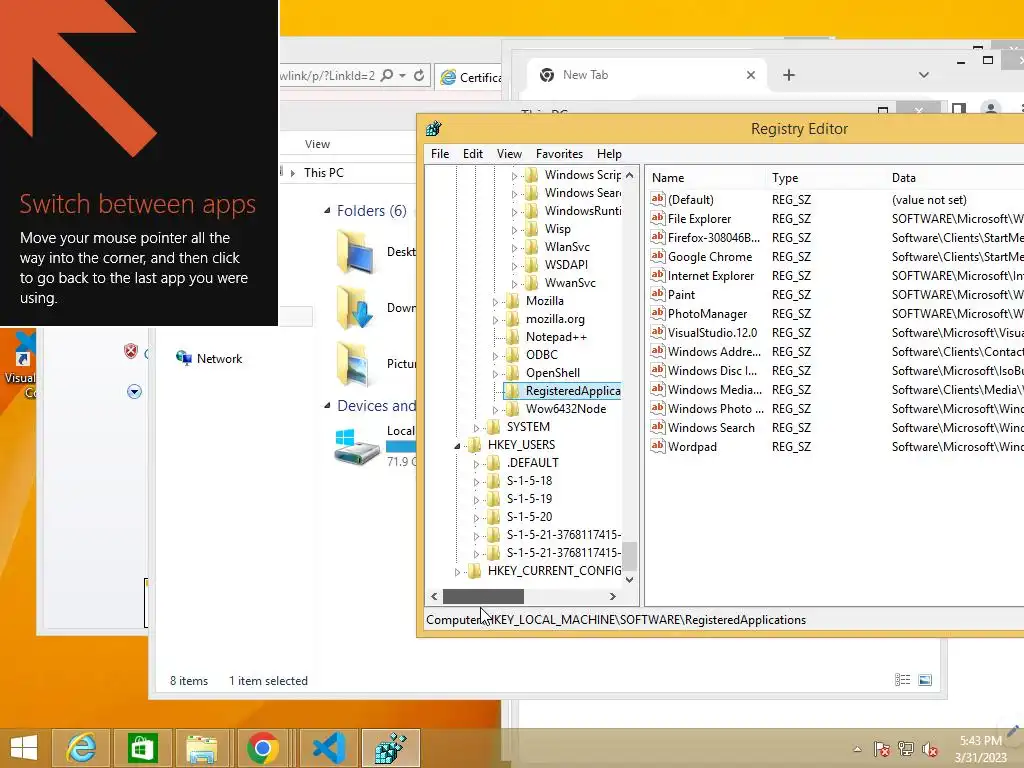Click the tree horizontal scroll-left arrow
This screenshot has height=768, width=1024.
coord(434,596)
